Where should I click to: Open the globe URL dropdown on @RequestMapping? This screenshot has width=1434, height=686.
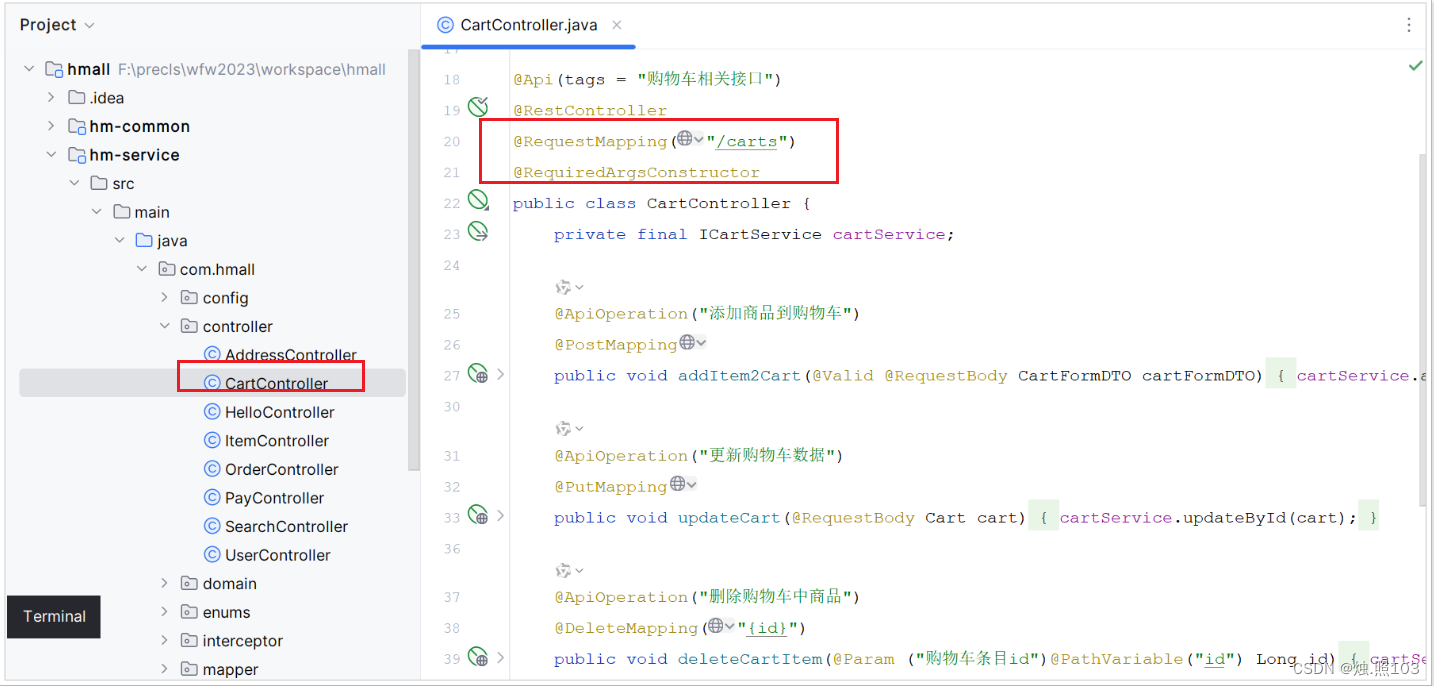click(x=690, y=139)
